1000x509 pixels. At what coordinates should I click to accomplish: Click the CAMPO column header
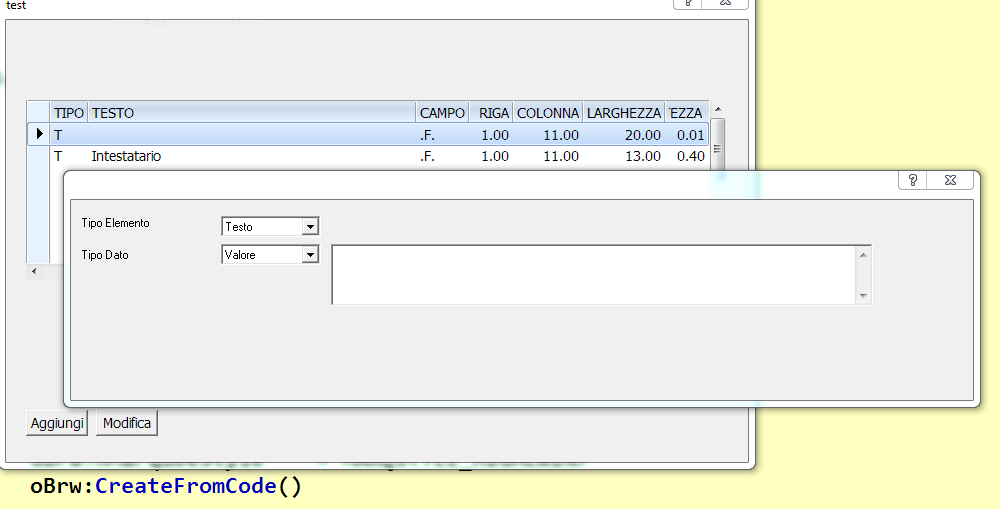click(x=442, y=113)
